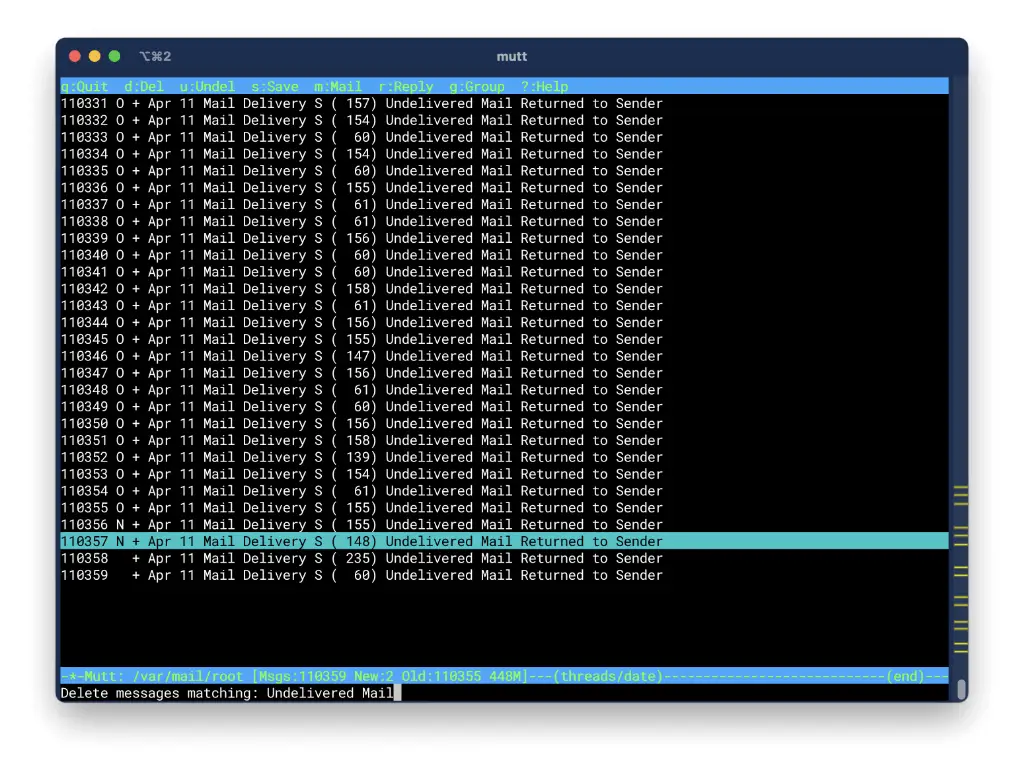Click the yellow zoom button in title bar
1024x776 pixels.
tap(95, 56)
